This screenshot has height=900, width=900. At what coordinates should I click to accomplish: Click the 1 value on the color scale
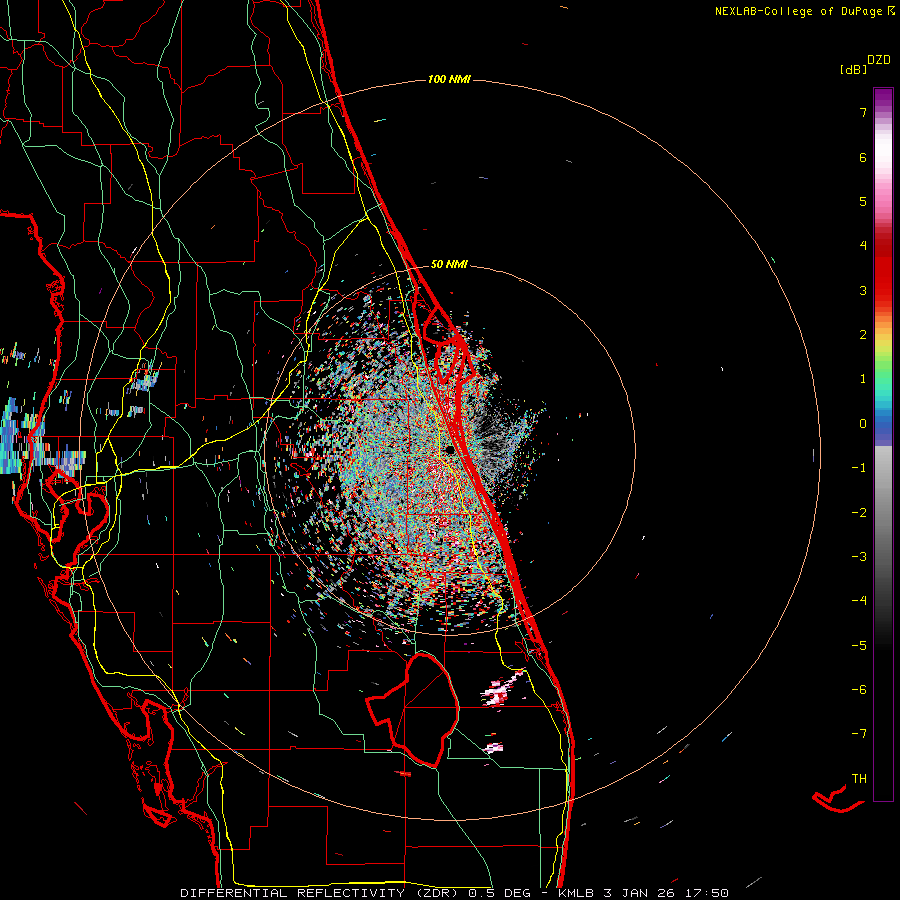(863, 379)
